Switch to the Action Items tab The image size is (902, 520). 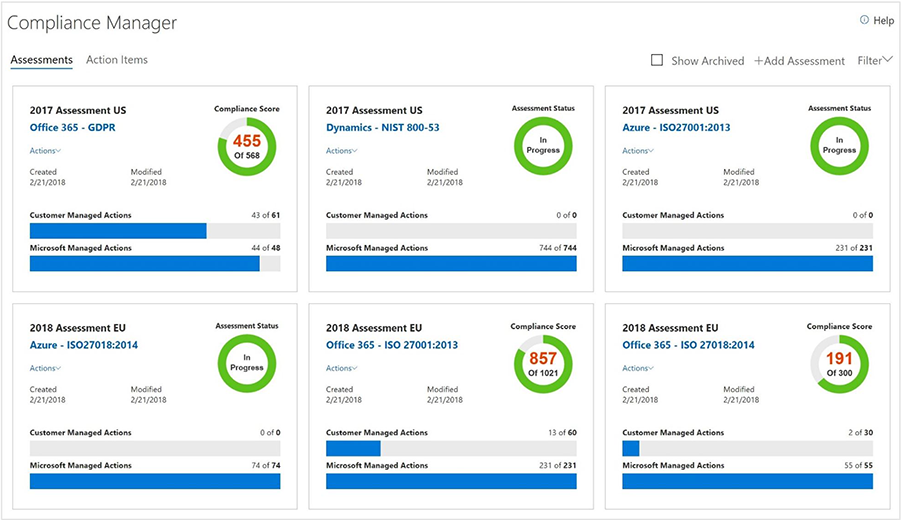pos(117,60)
